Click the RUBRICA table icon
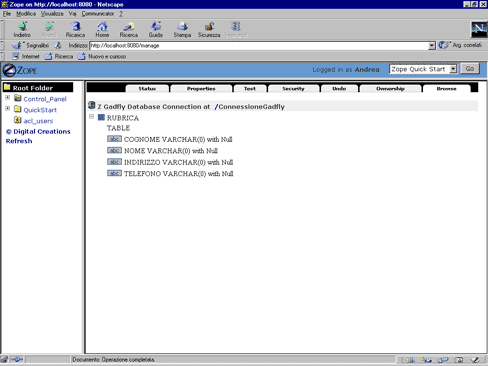 click(101, 117)
